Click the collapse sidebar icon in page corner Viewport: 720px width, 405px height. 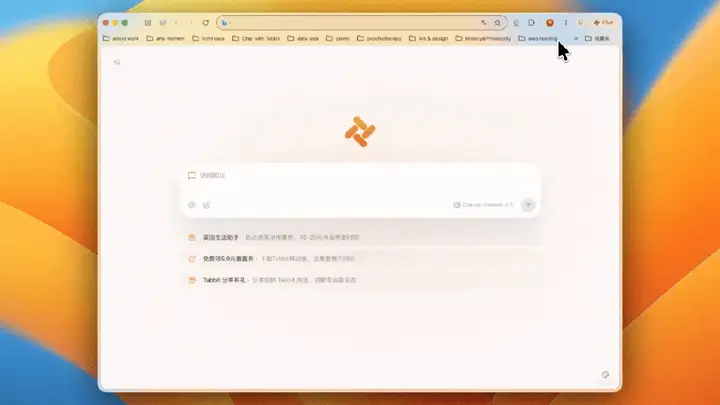point(117,62)
